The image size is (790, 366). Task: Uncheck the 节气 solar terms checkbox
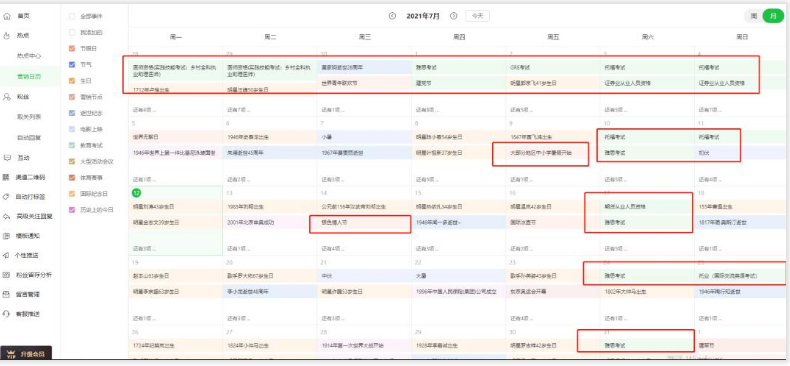pos(72,65)
